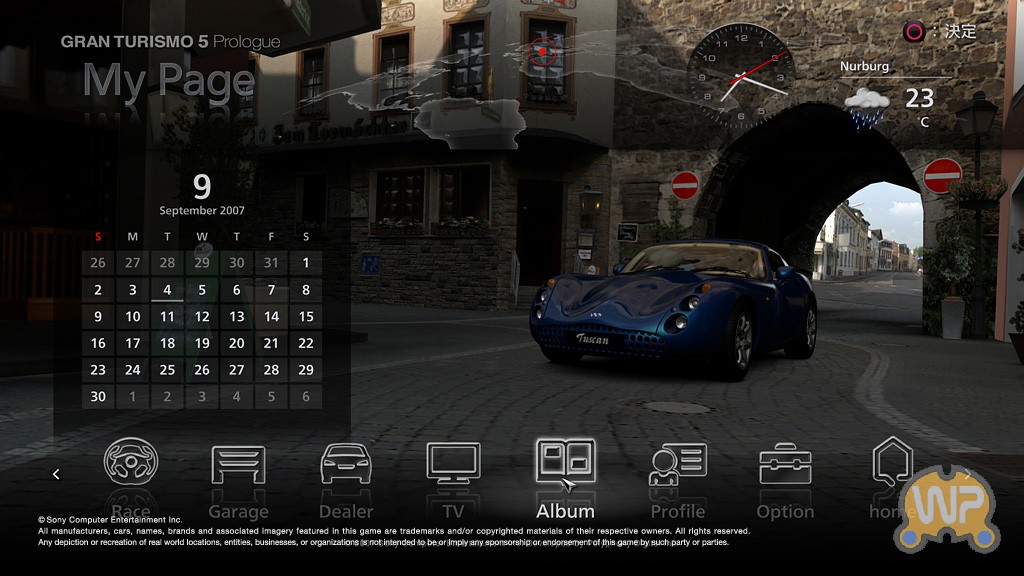Click the September 2007 month label
Image resolution: width=1024 pixels, height=576 pixels.
click(202, 211)
